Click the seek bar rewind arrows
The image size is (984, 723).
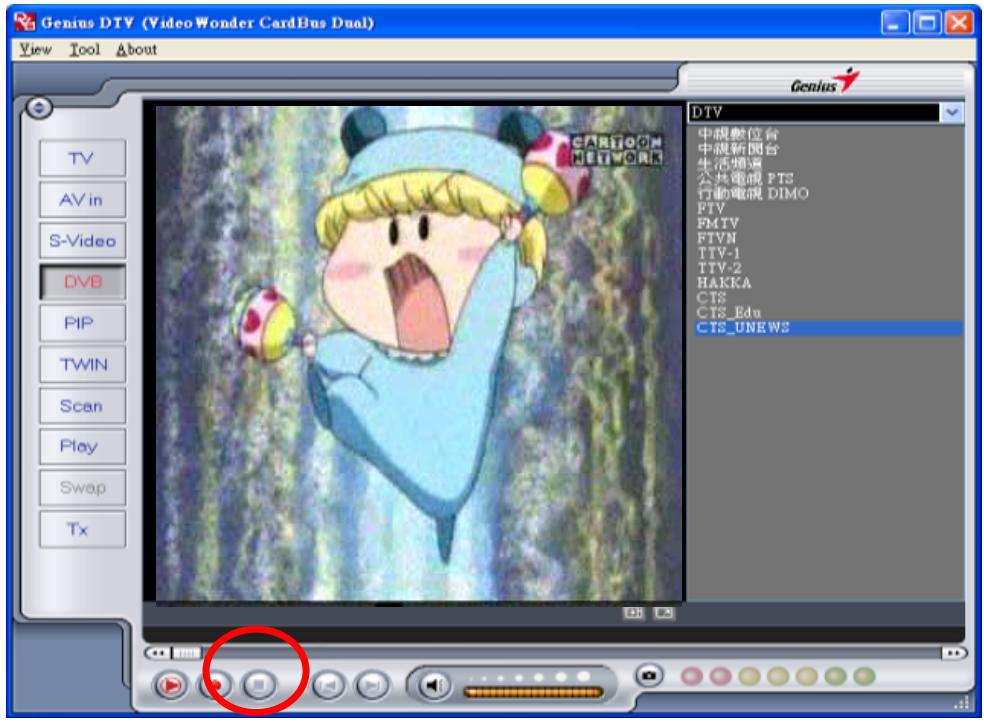(x=158, y=653)
